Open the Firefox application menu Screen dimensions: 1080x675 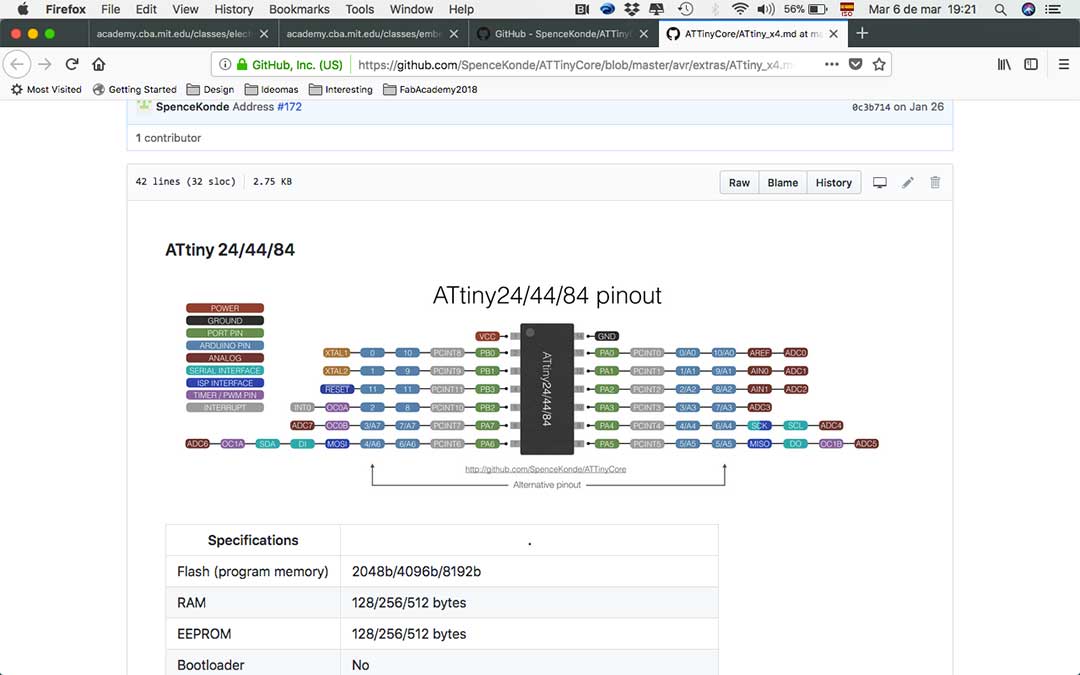point(65,9)
